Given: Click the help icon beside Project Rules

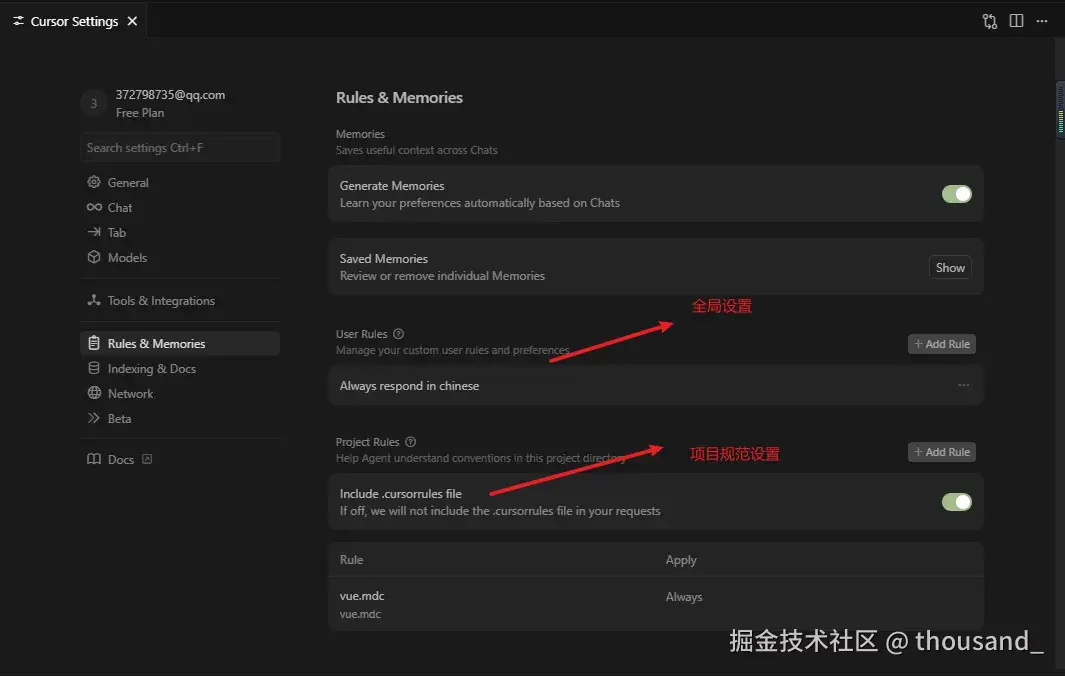Looking at the screenshot, I should [x=410, y=442].
